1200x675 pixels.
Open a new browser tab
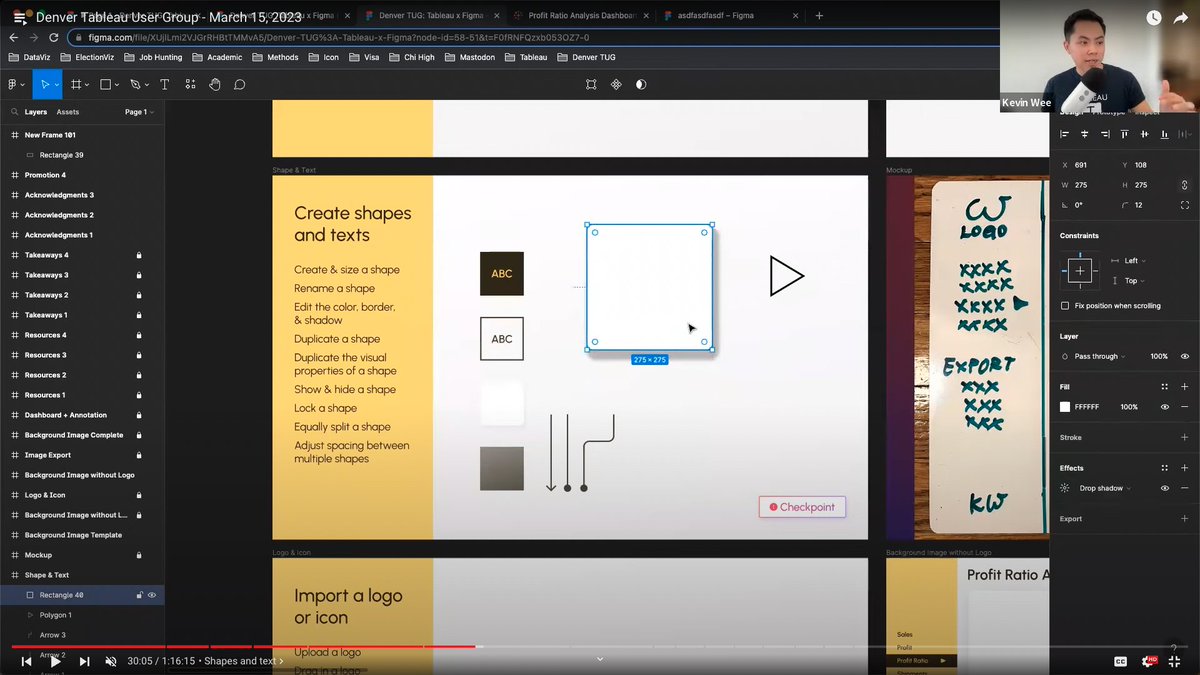click(819, 16)
